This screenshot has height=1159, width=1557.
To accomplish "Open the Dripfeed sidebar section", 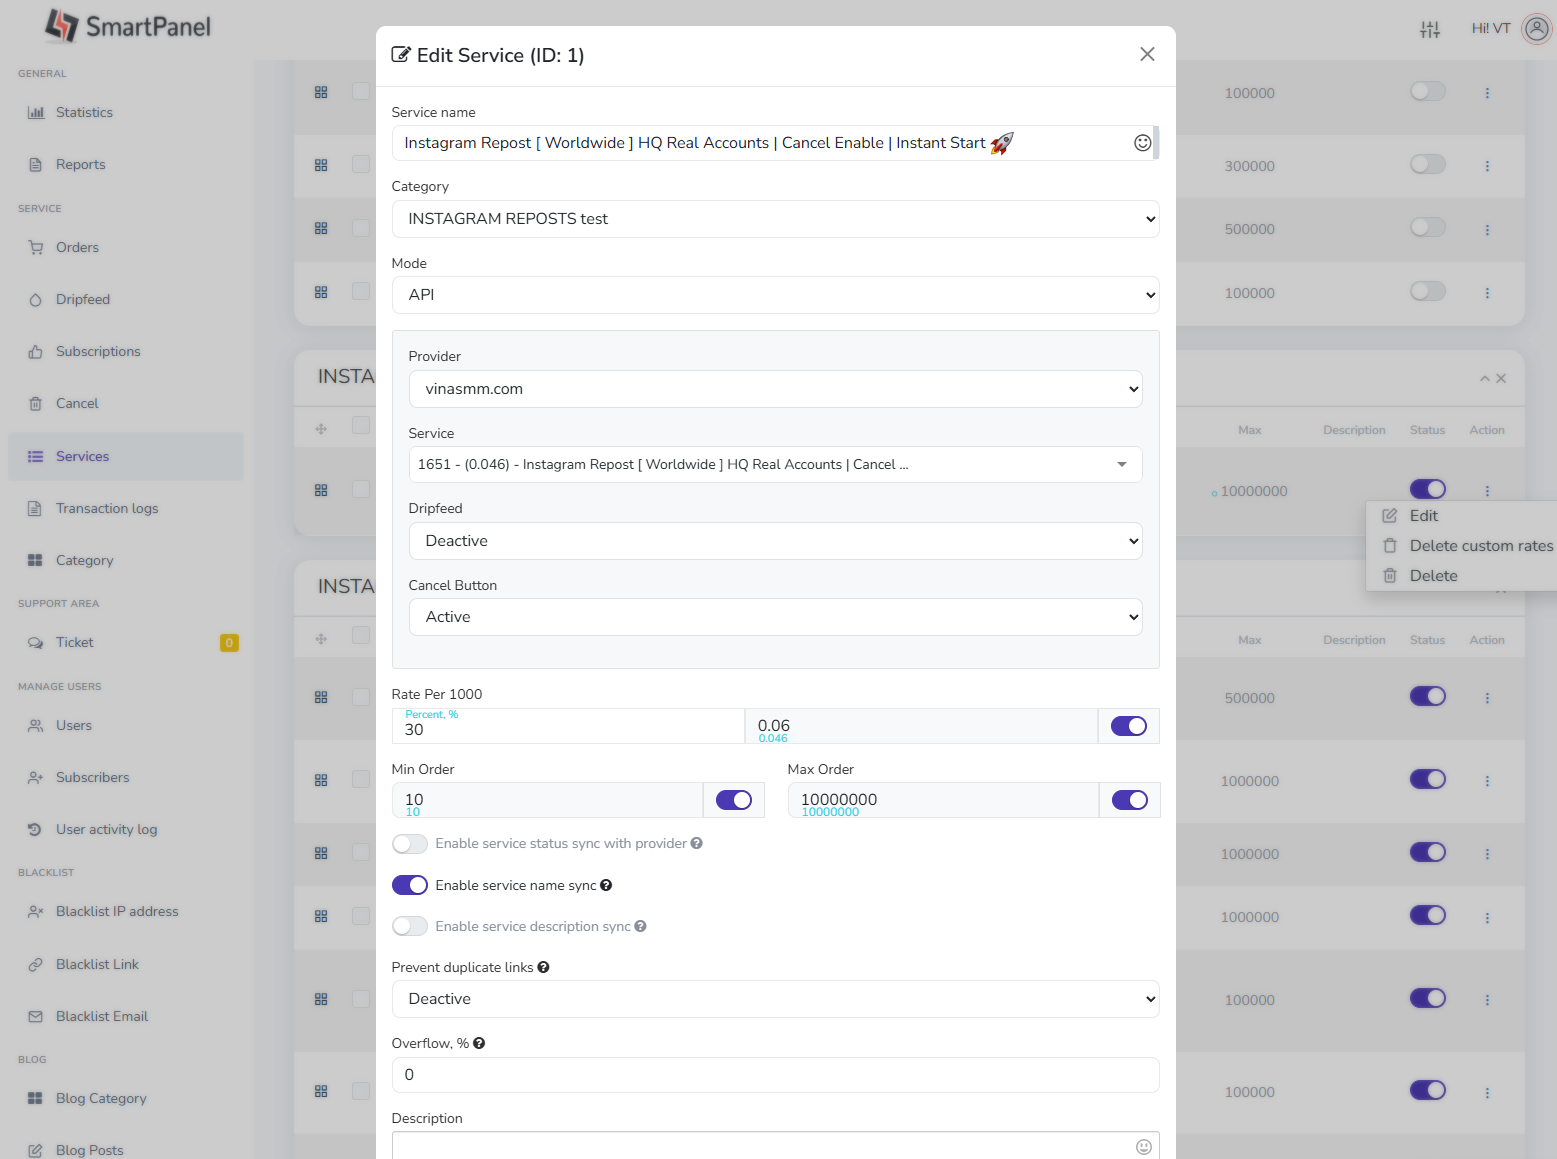I will coord(83,299).
